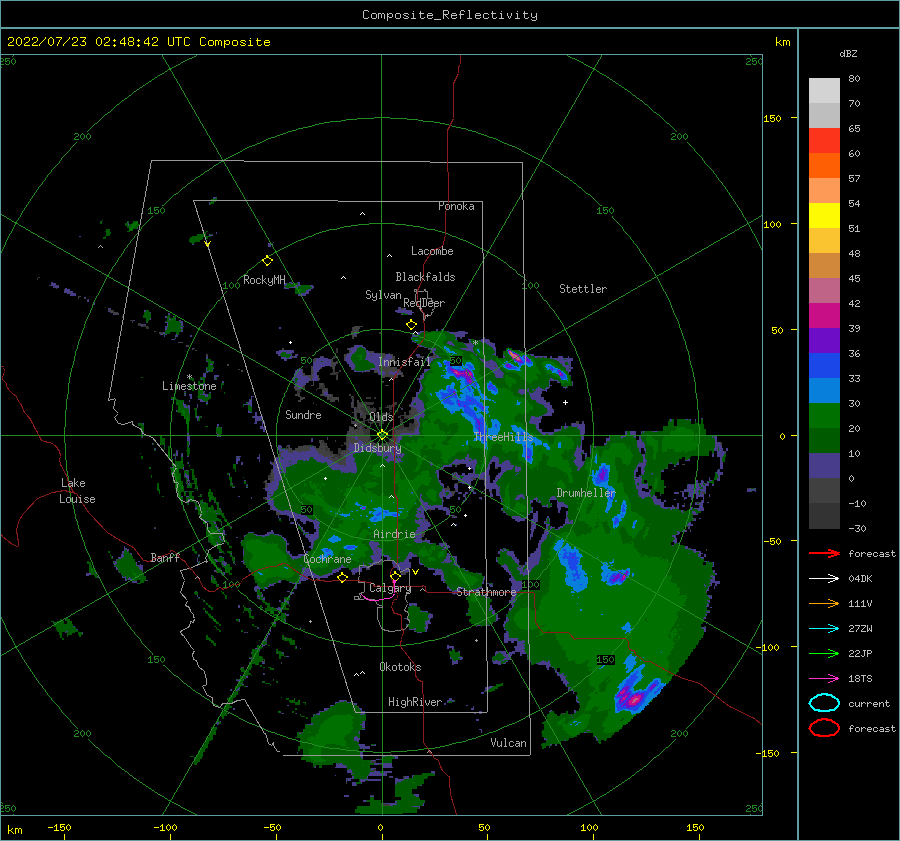This screenshot has height=841, width=900.
Task: Select the light gray 80 dBZ swatch
Action: pyautogui.click(x=824, y=90)
